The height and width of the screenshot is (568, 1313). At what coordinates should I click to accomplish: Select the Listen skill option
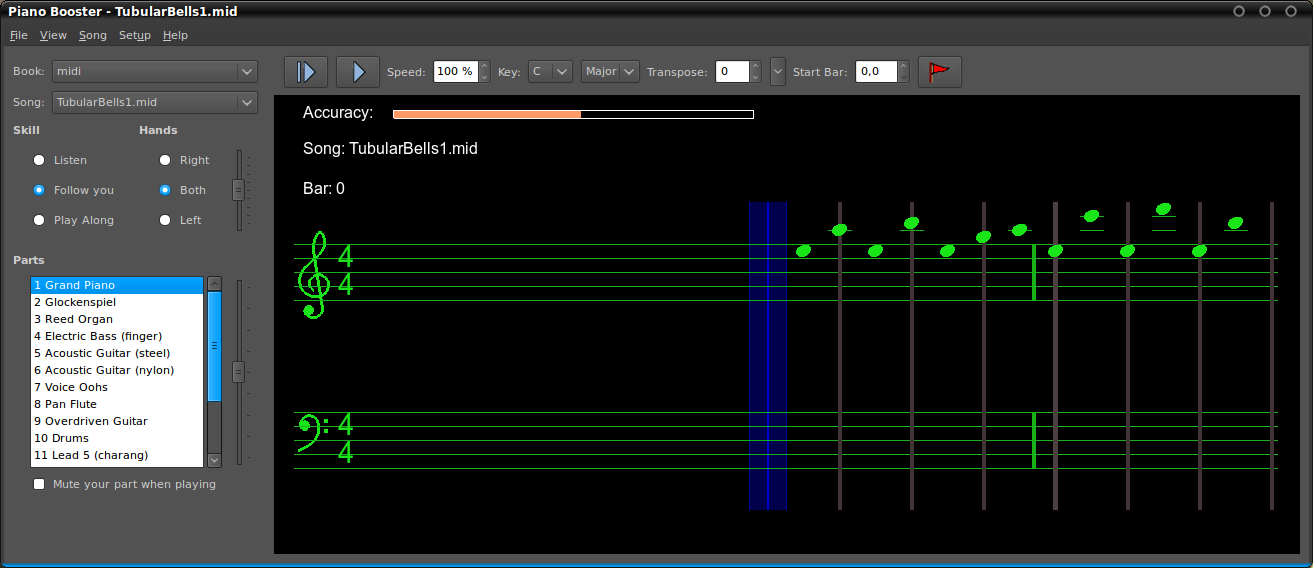(x=39, y=160)
